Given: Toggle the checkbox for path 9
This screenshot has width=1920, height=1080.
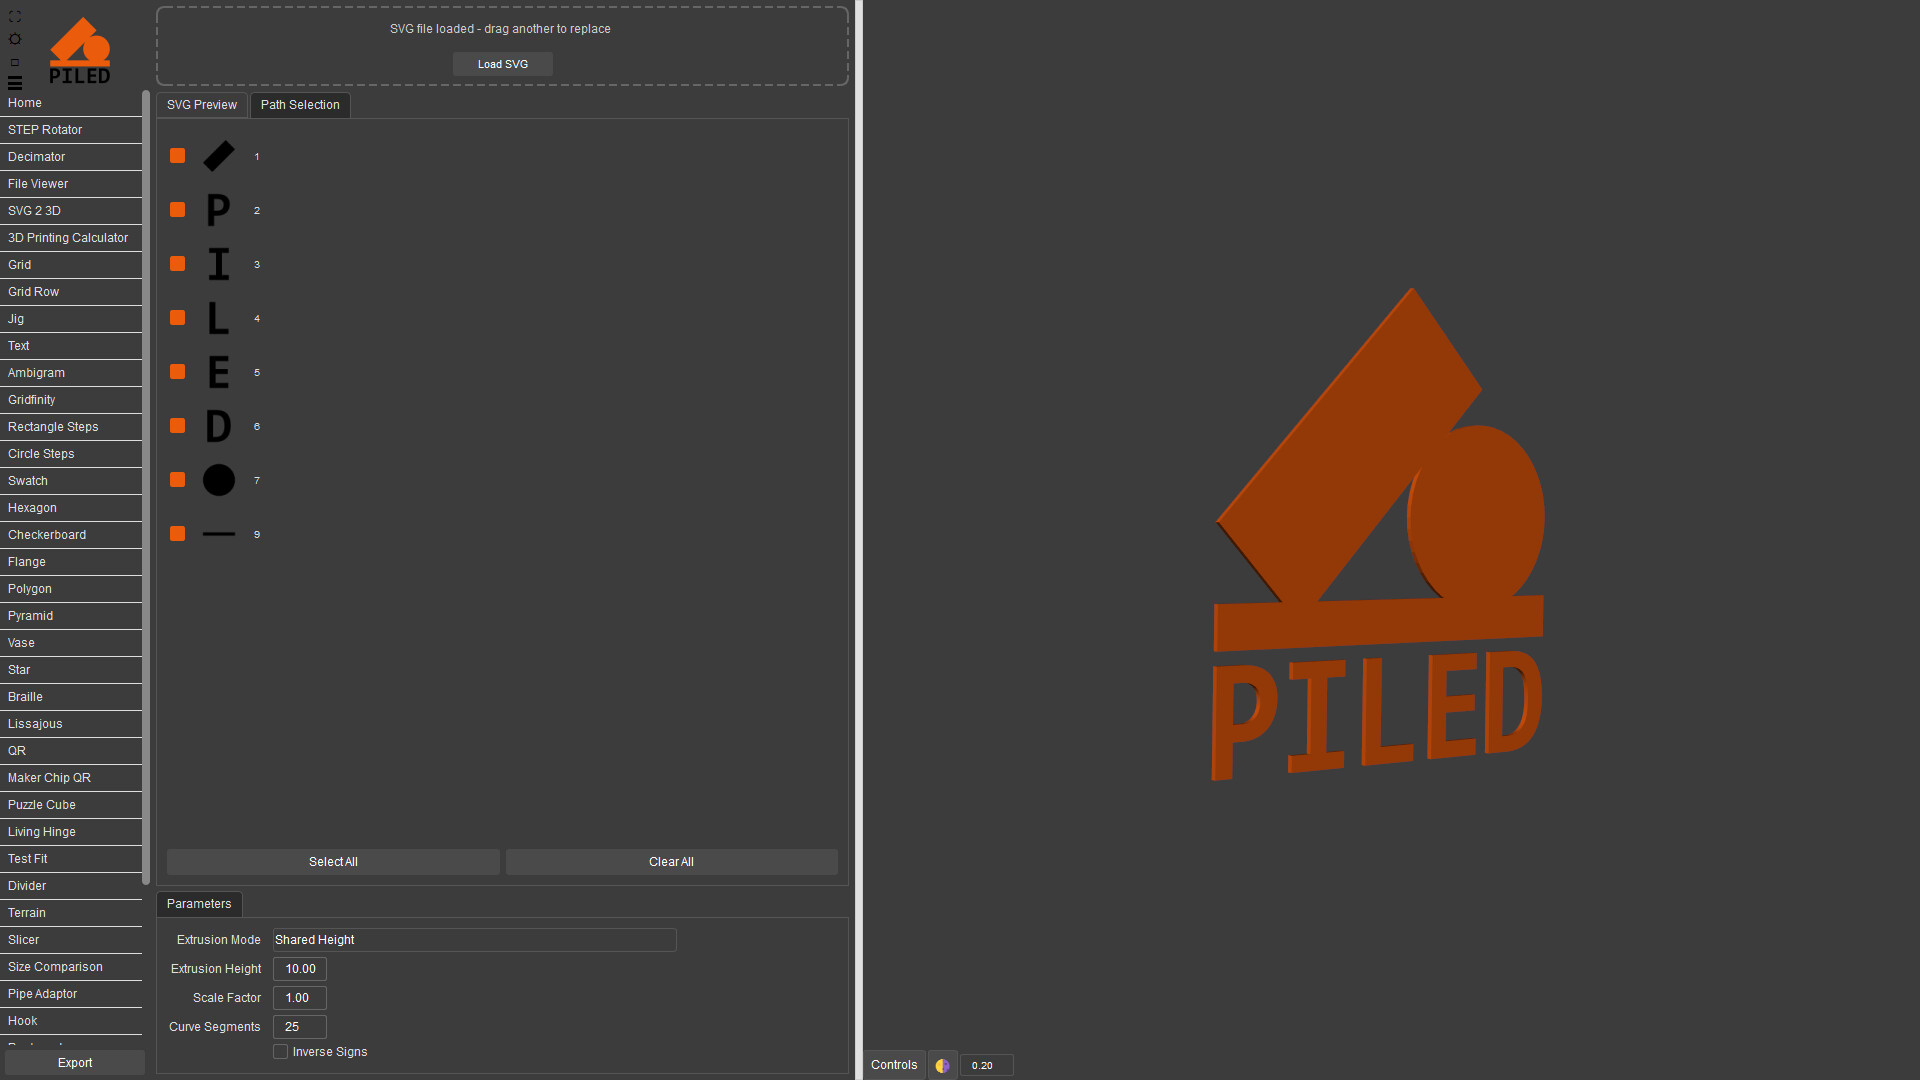Looking at the screenshot, I should 178,534.
